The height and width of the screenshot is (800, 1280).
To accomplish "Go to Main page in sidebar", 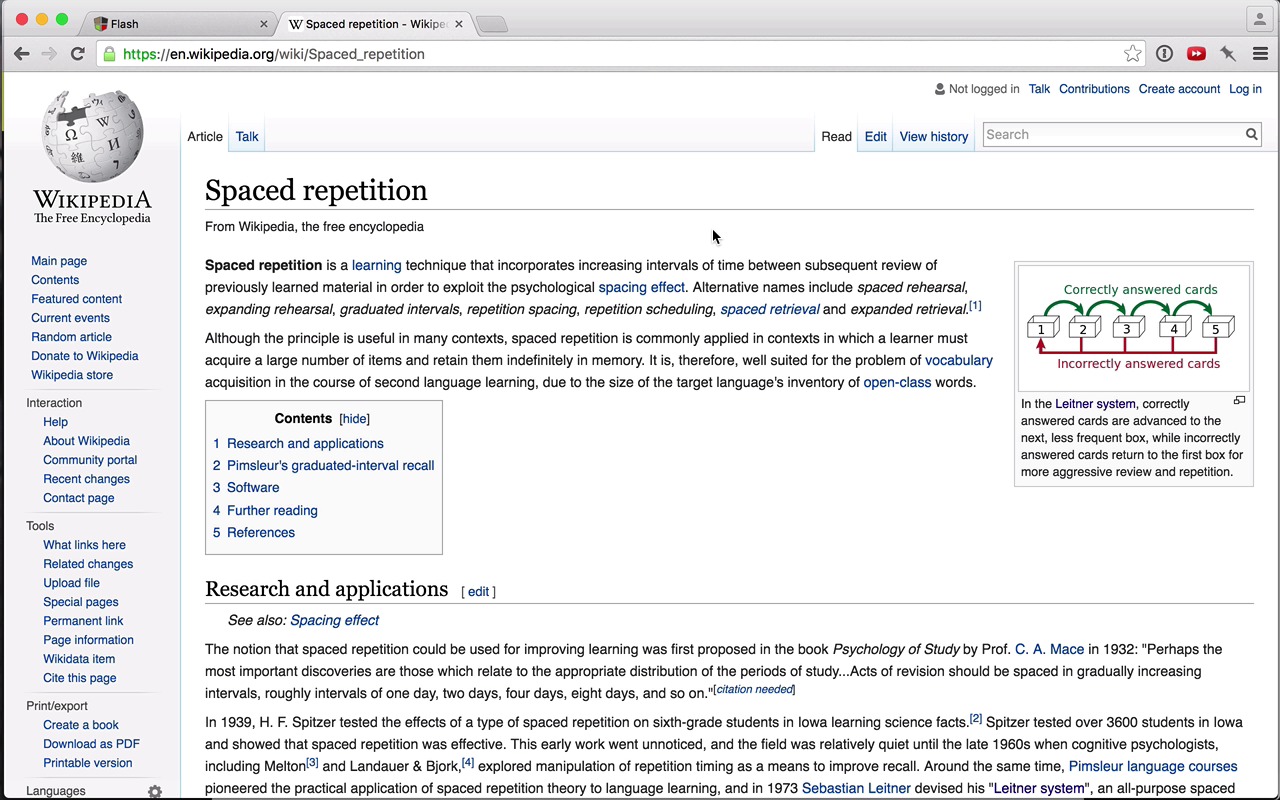I will [59, 261].
